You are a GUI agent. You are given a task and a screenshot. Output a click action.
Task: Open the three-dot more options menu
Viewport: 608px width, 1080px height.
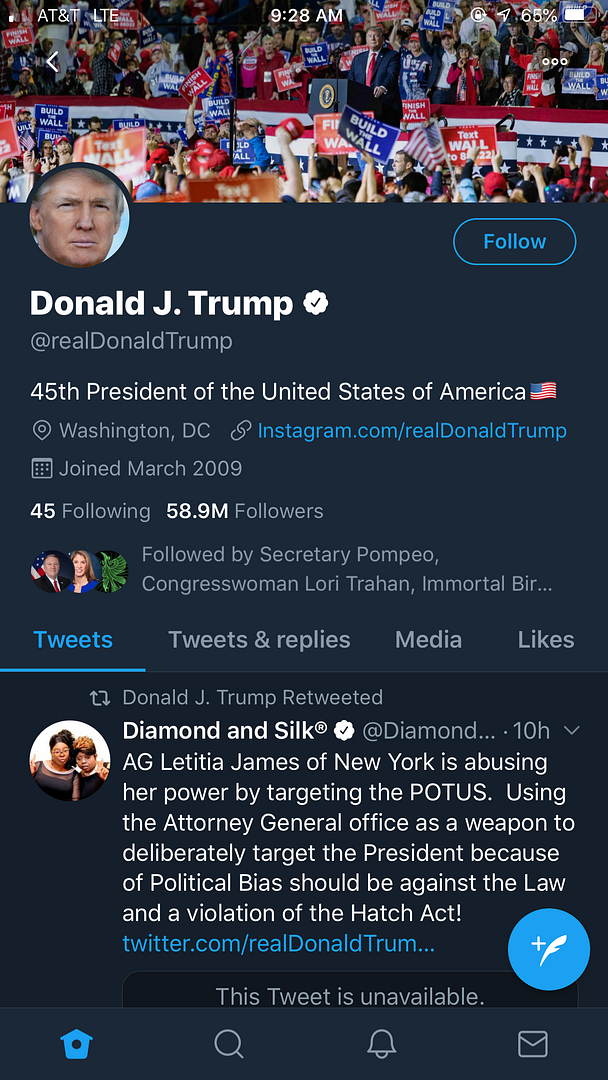[x=555, y=62]
